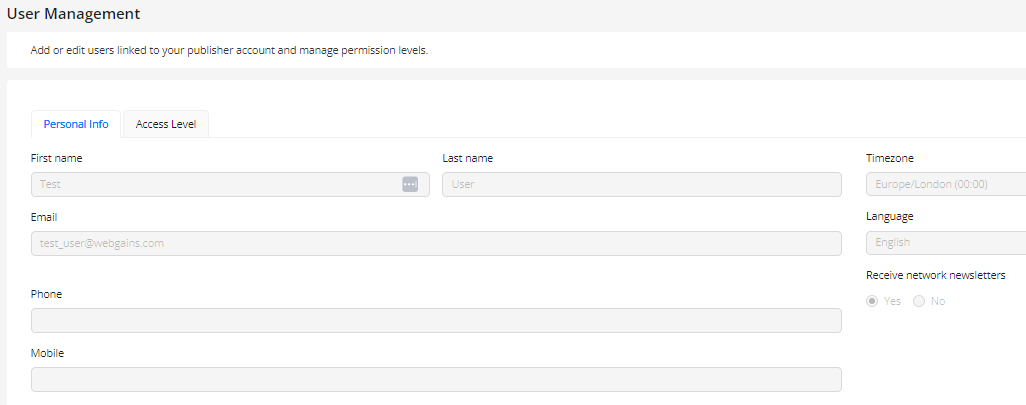Click the Language label
The width and height of the screenshot is (1026, 405).
(x=889, y=216)
